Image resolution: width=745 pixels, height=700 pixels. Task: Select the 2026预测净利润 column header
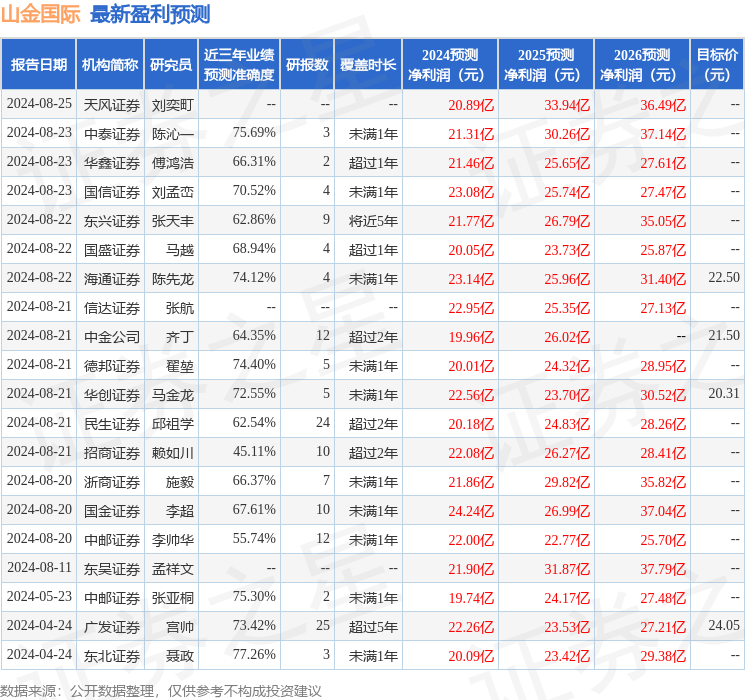tap(642, 65)
